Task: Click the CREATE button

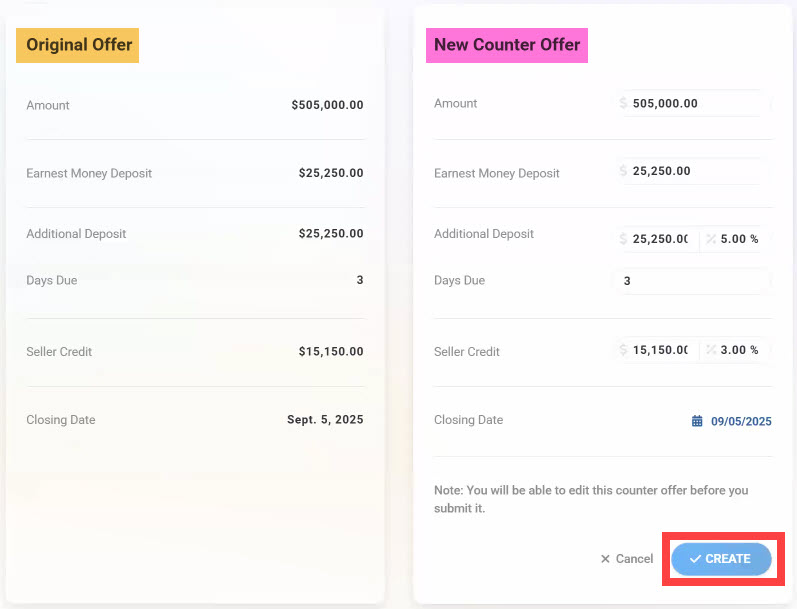Action: [721, 559]
